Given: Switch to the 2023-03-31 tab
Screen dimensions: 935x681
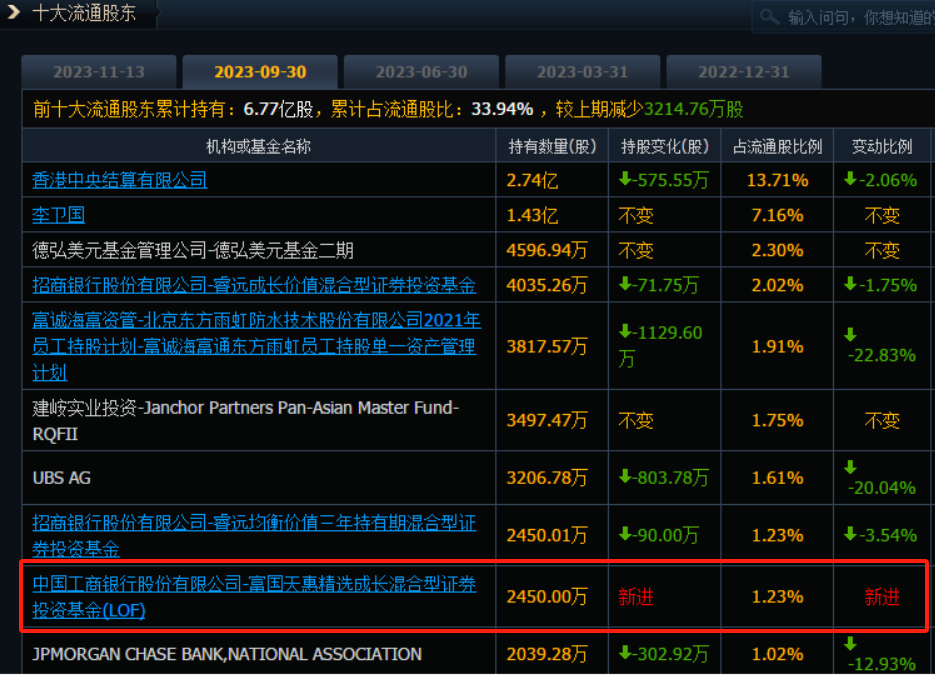Looking at the screenshot, I should 583,72.
